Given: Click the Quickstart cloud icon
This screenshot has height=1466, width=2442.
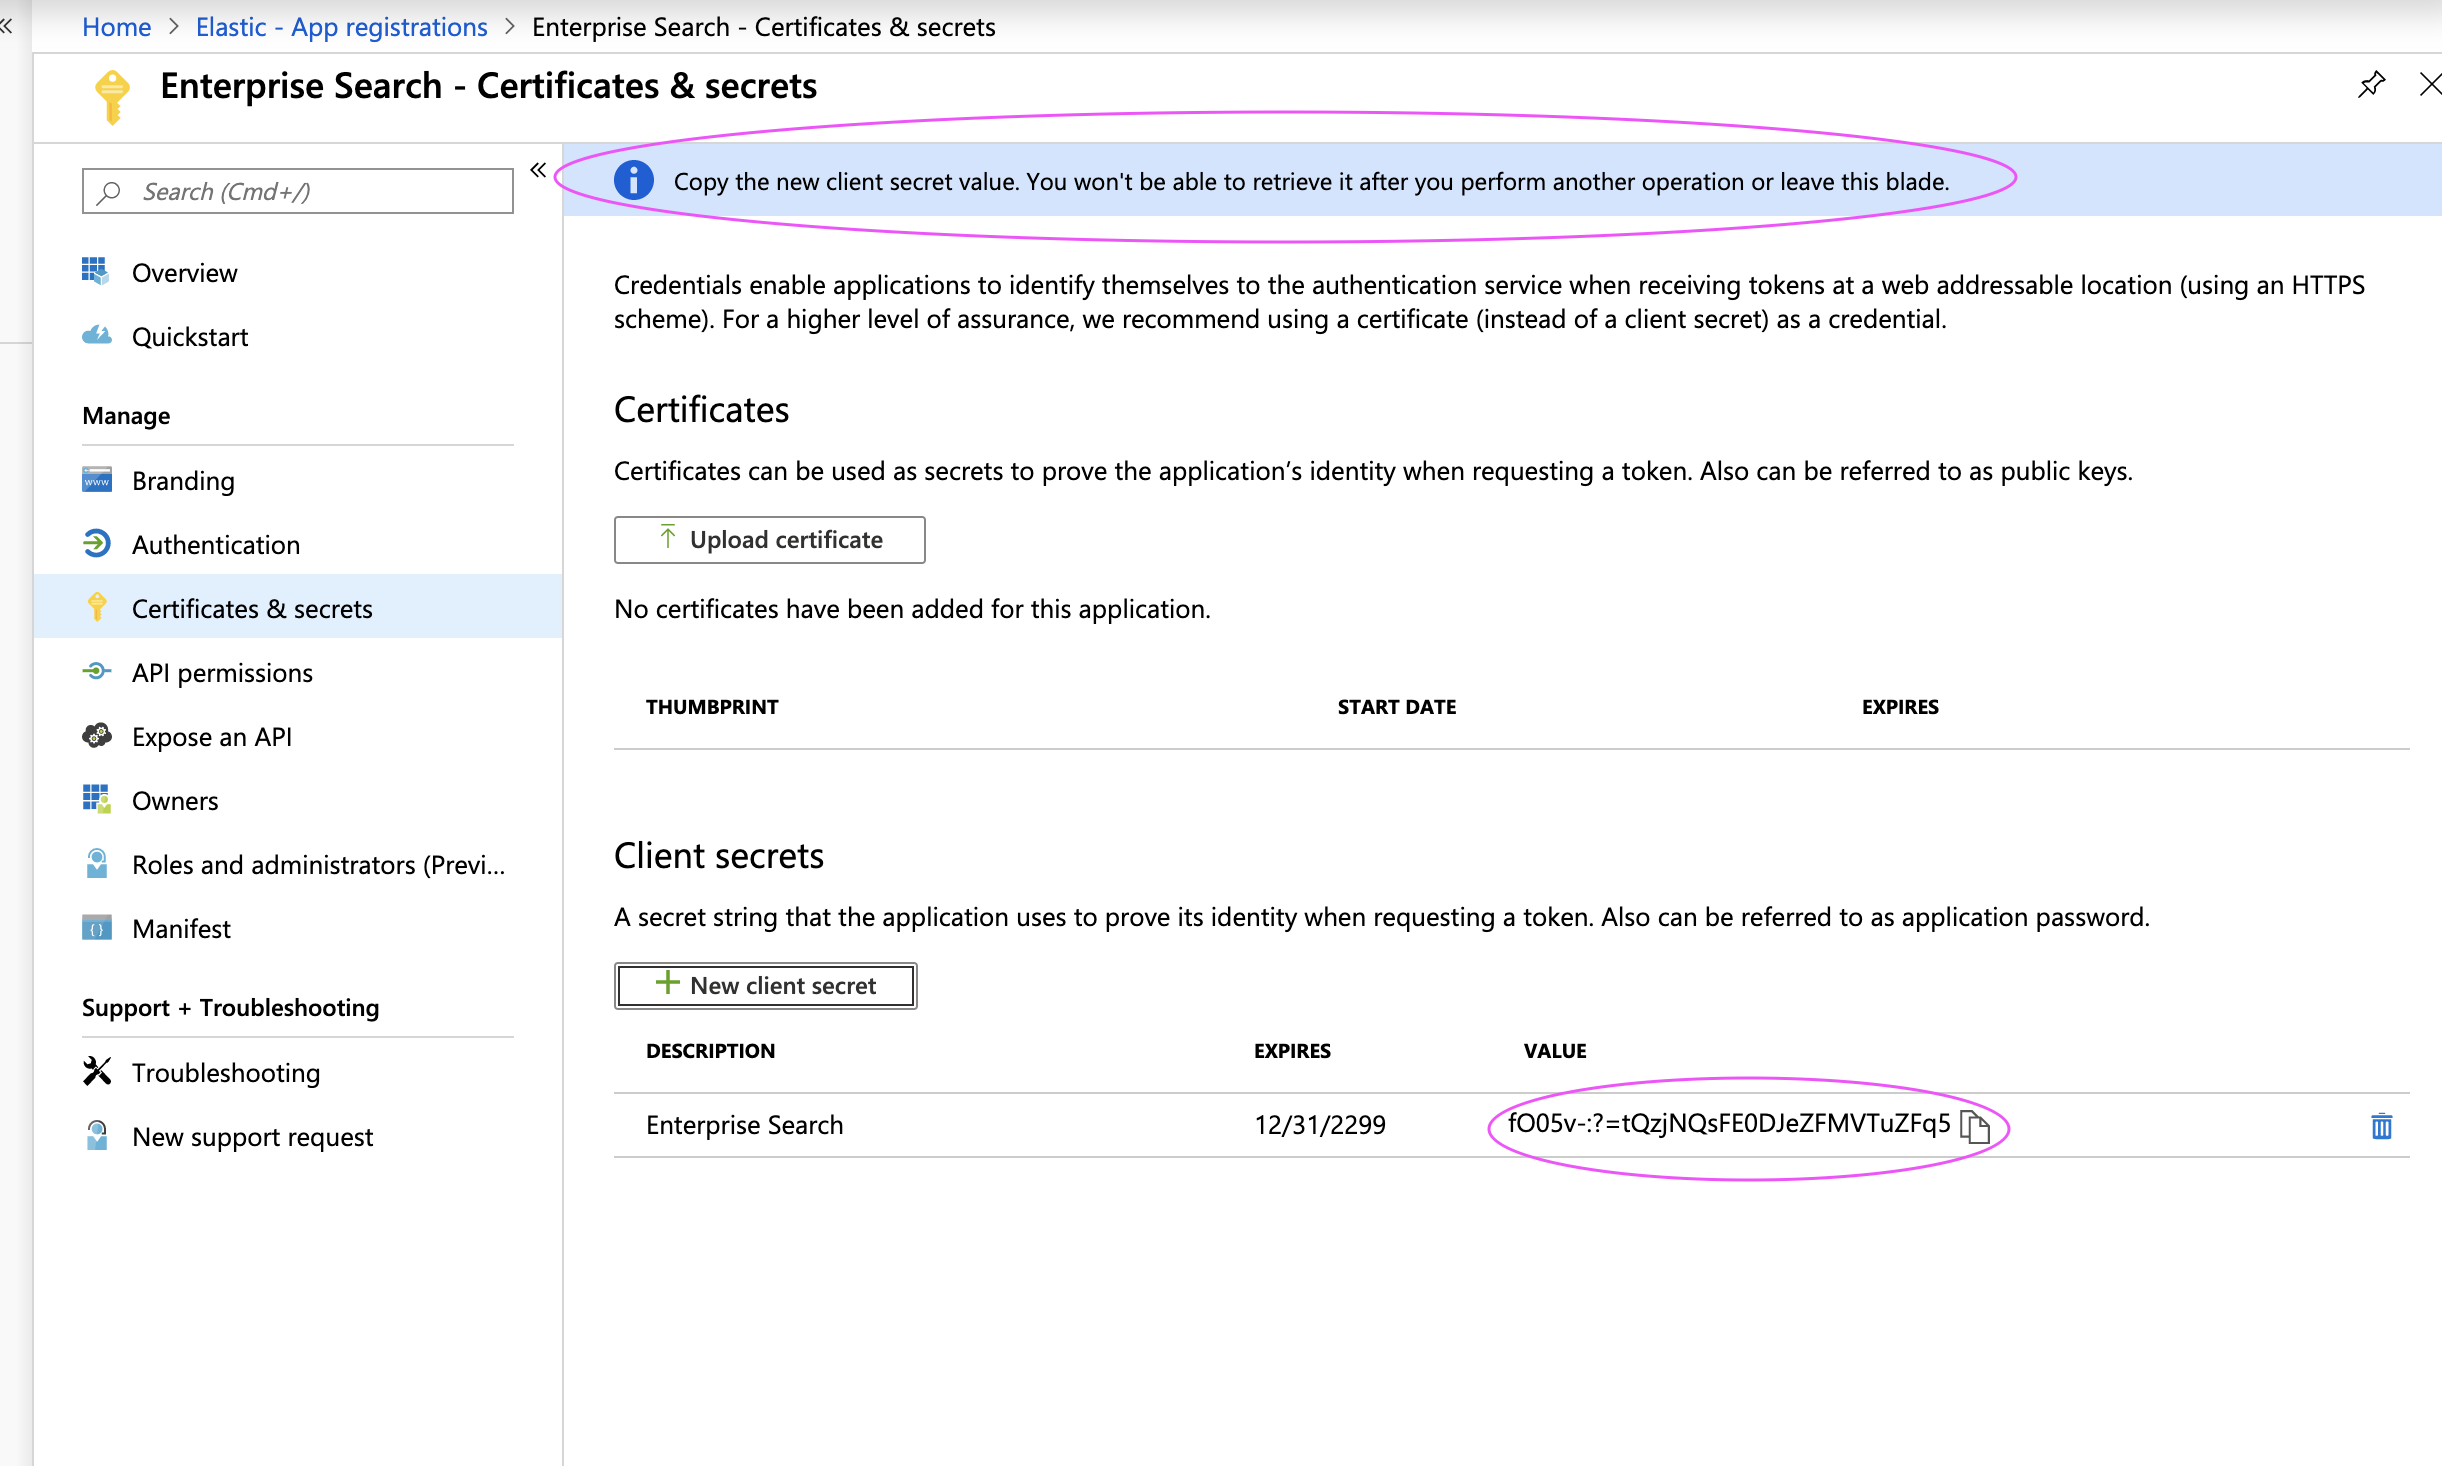Looking at the screenshot, I should 96,336.
